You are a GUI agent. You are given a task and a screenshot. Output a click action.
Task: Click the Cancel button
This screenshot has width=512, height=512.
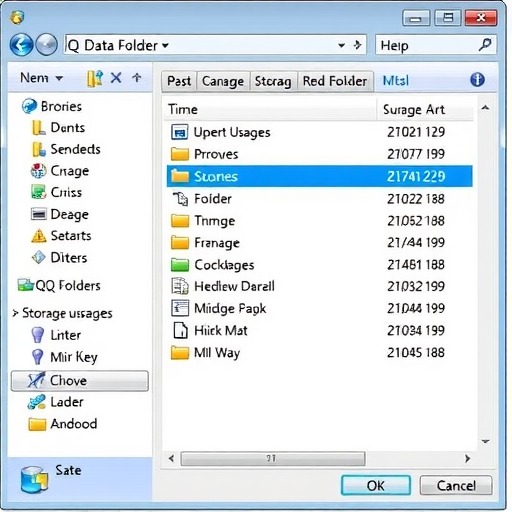(x=456, y=485)
